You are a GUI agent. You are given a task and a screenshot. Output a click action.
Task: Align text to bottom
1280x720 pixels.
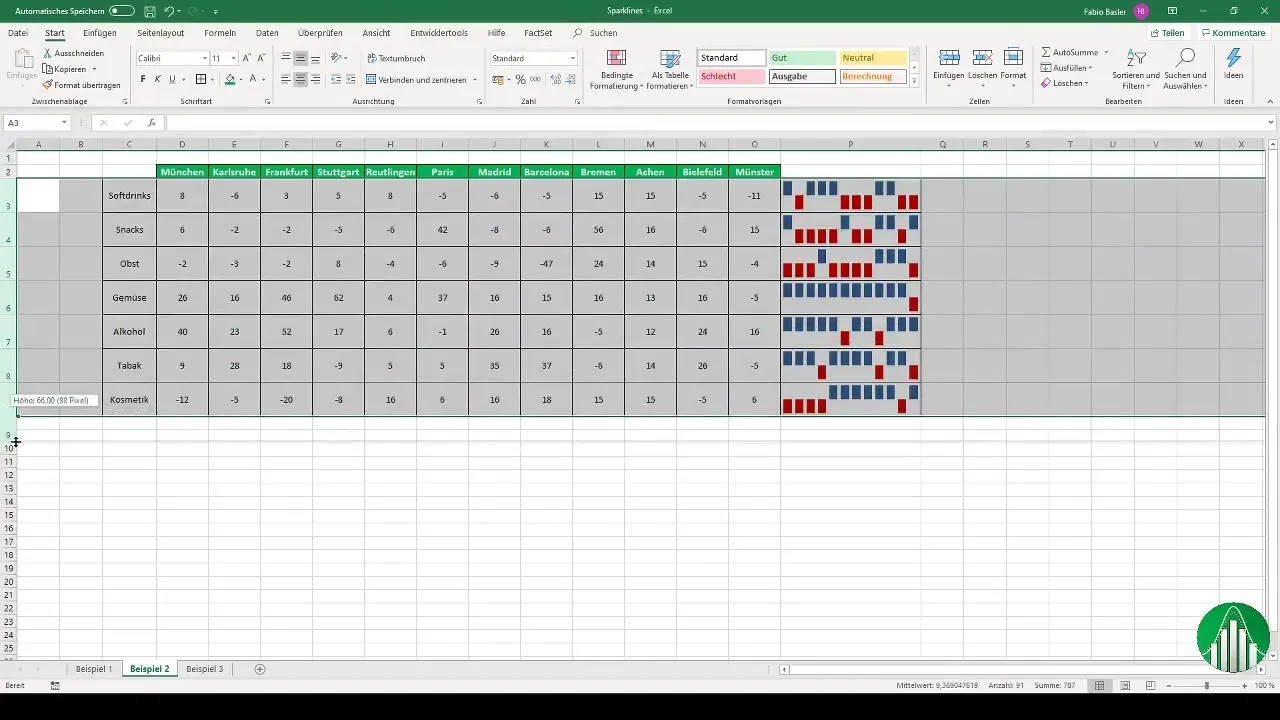[315, 58]
